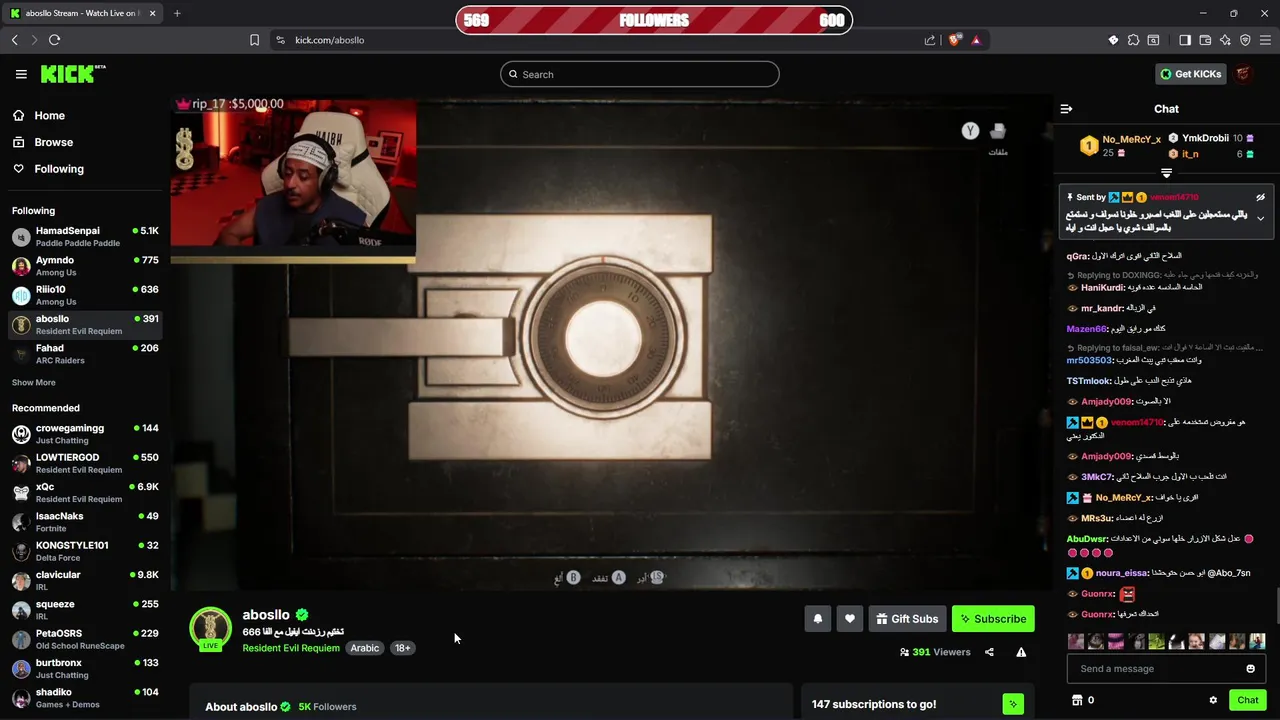Open the browser main menu
The width and height of the screenshot is (1280, 720).
pos(1266,40)
